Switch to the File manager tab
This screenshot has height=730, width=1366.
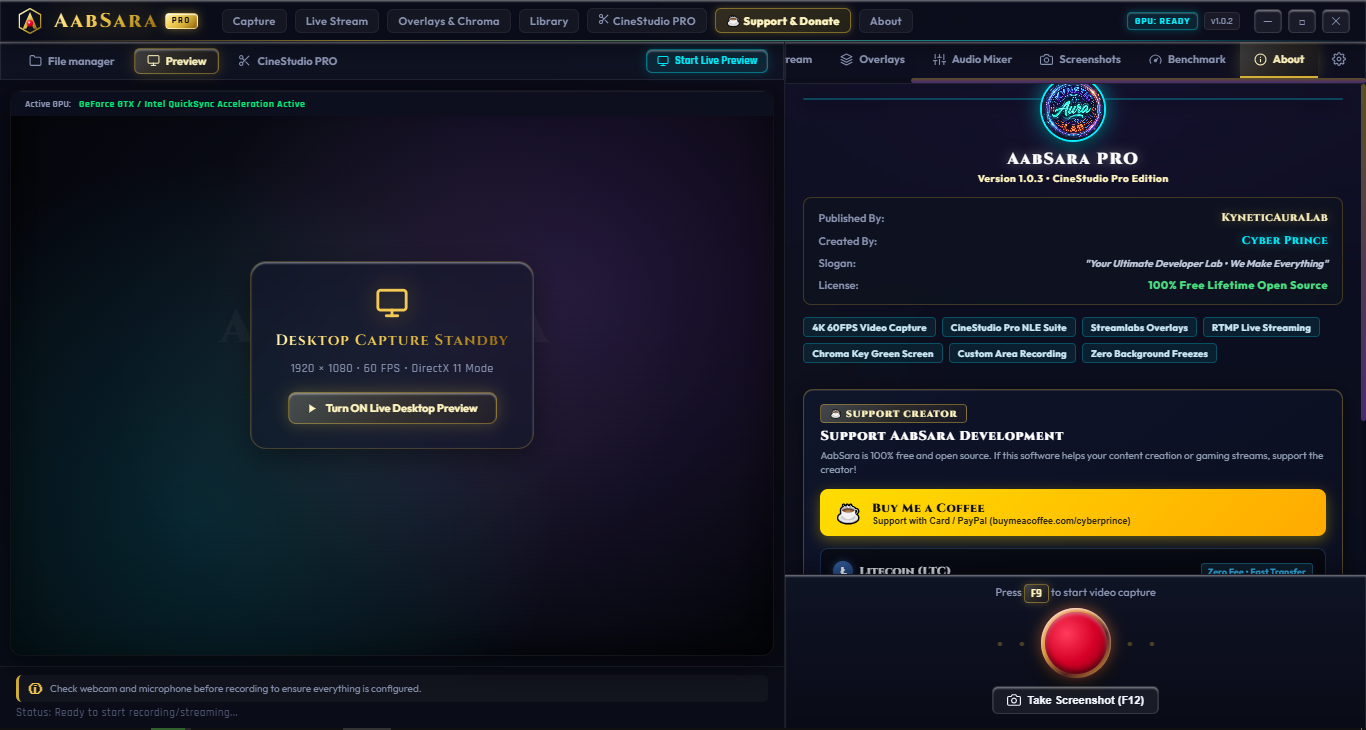click(72, 61)
